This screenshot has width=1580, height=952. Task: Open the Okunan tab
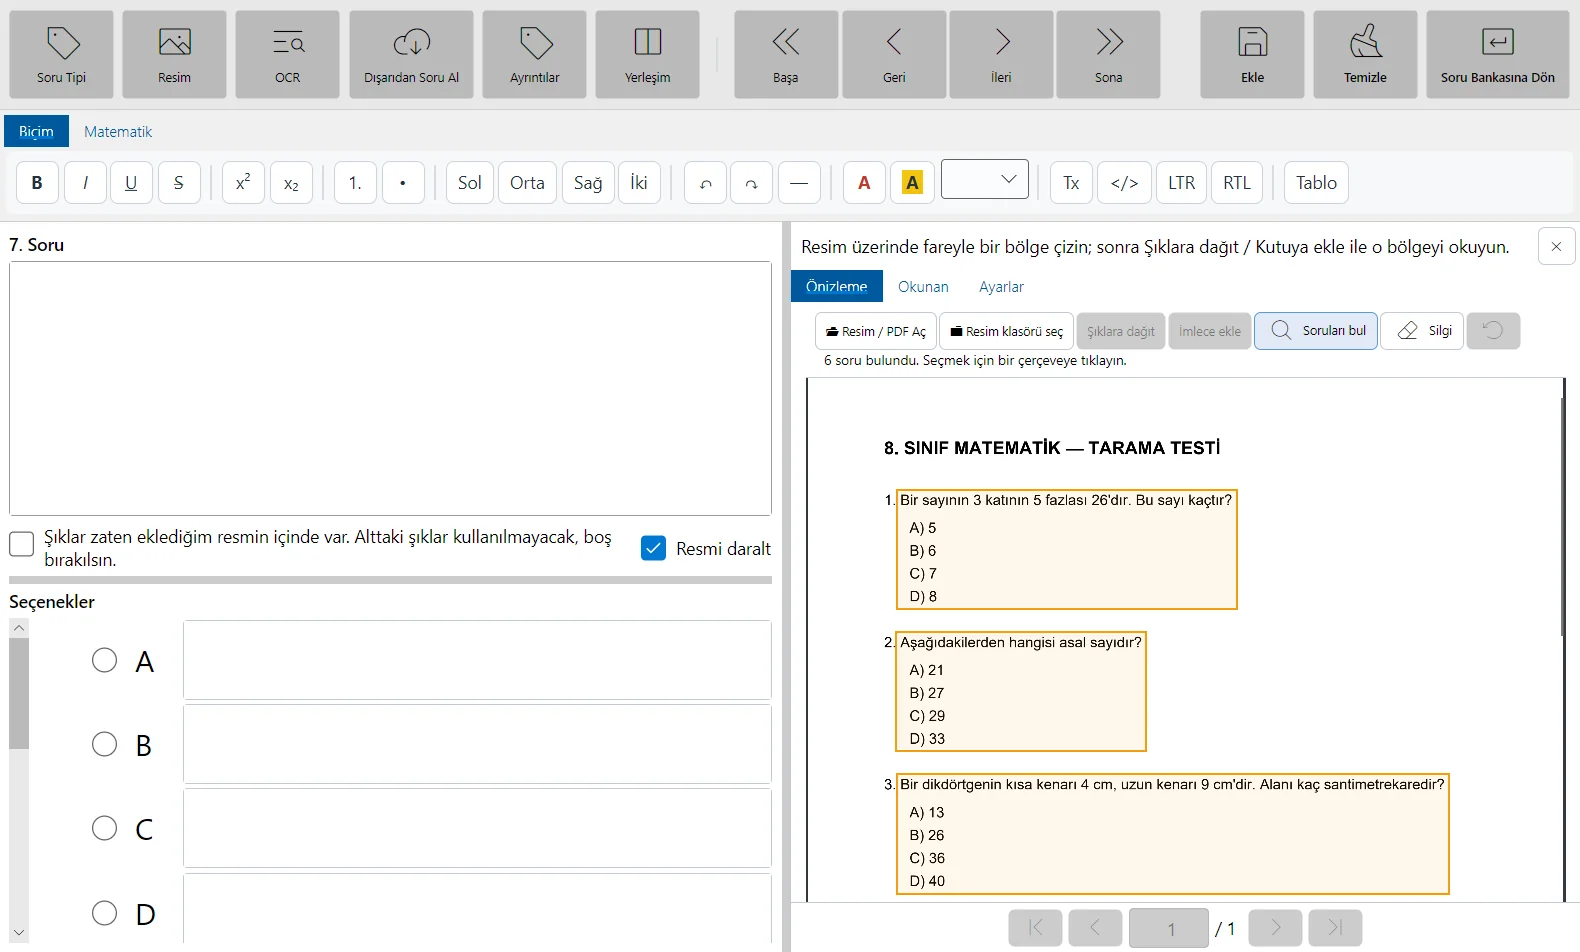click(x=923, y=287)
